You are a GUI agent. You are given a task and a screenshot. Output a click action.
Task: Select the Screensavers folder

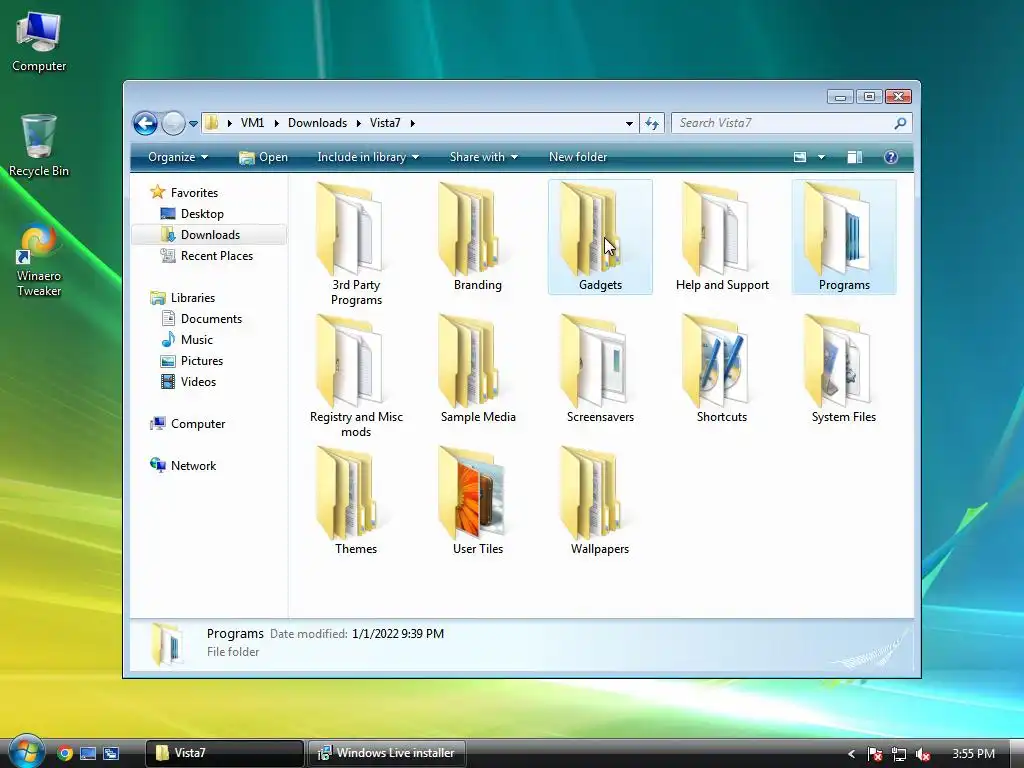[x=600, y=369]
